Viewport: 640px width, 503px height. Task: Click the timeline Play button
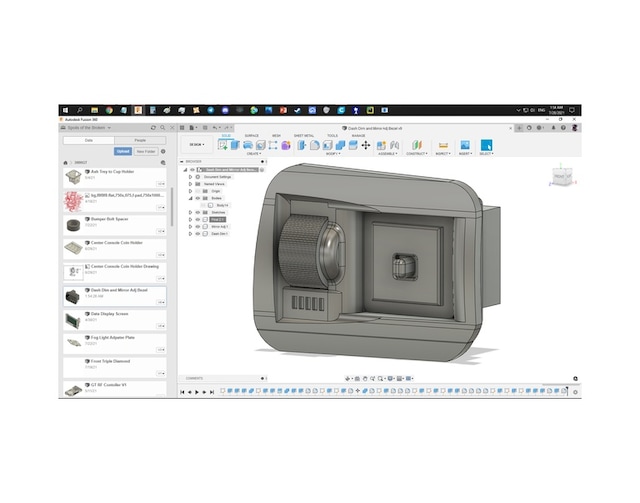[197, 392]
